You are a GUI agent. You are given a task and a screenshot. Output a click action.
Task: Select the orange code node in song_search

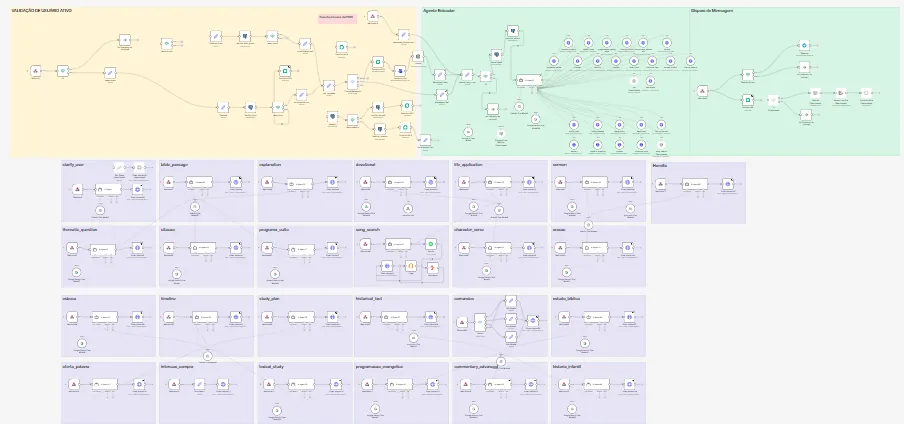click(x=410, y=267)
